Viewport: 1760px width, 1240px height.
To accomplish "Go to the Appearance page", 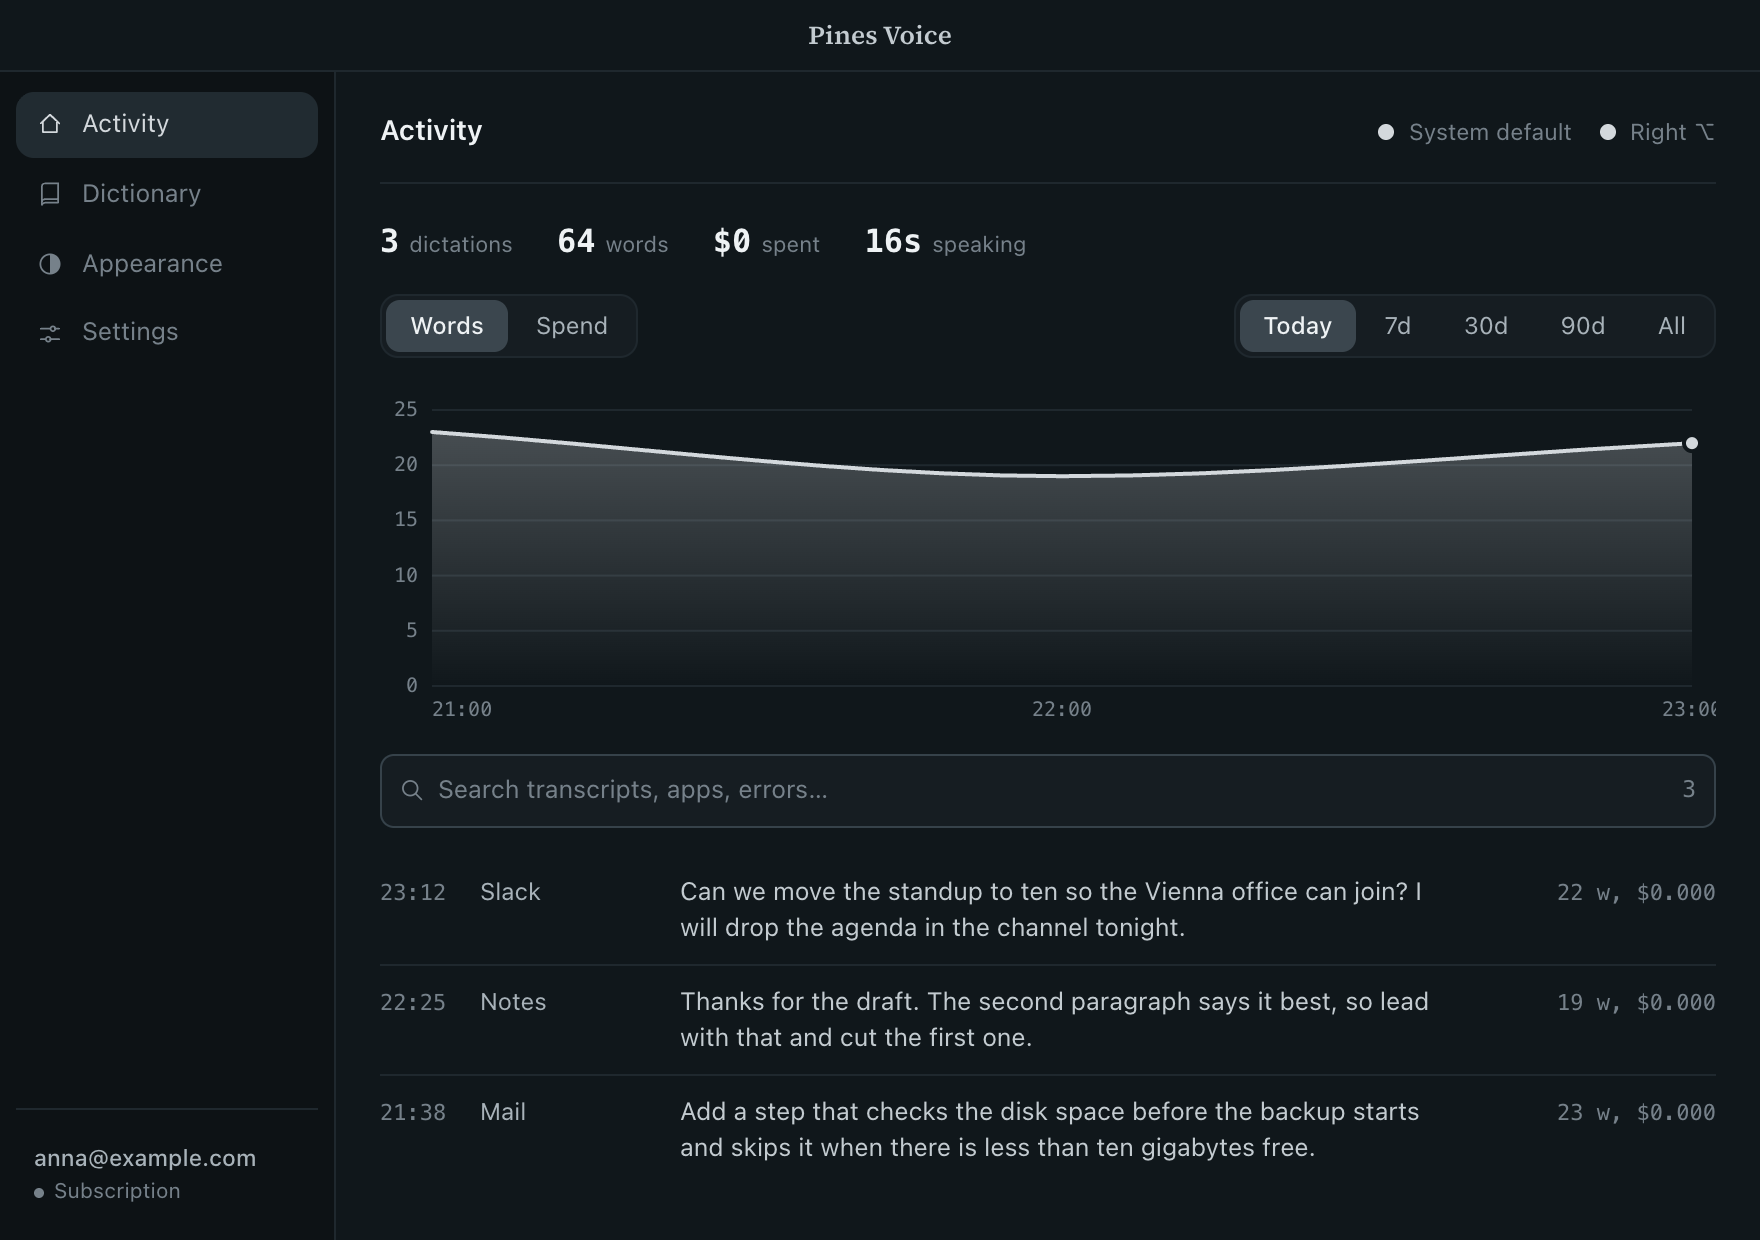I will (167, 264).
